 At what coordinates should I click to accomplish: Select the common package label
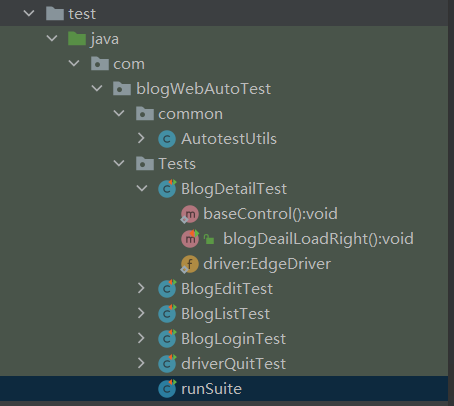(190, 114)
